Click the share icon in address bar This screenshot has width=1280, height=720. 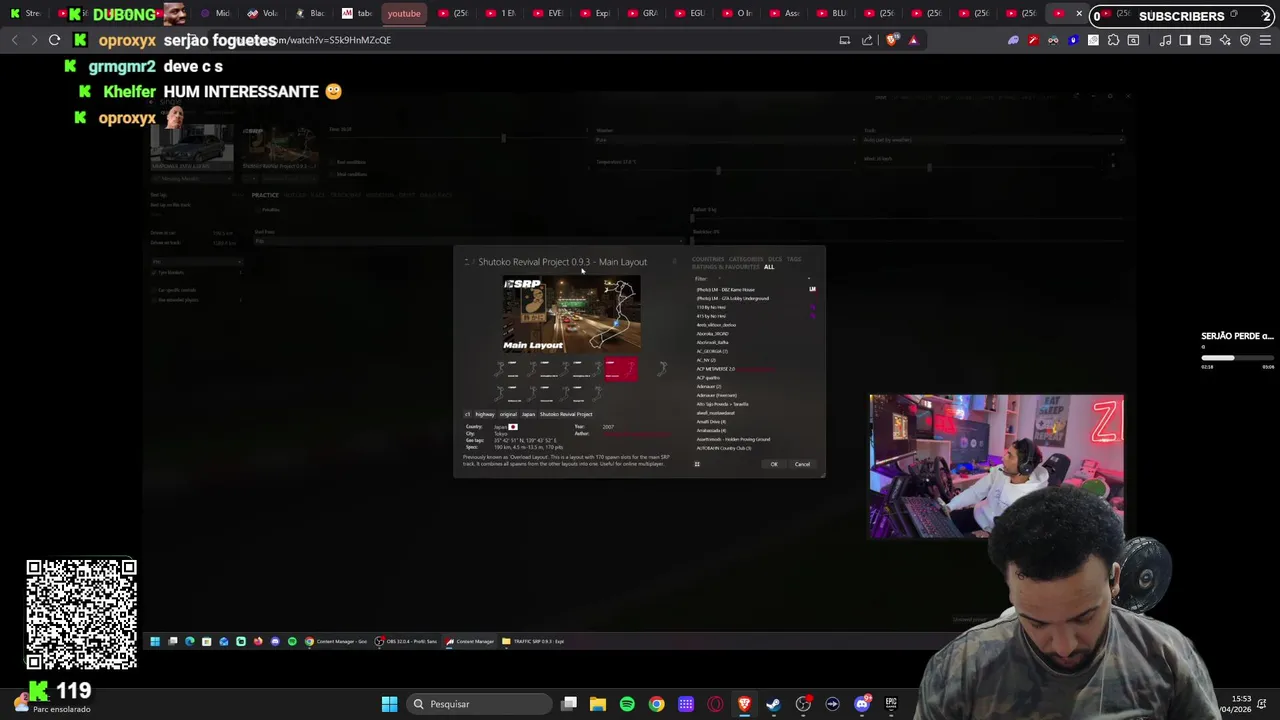tap(867, 40)
